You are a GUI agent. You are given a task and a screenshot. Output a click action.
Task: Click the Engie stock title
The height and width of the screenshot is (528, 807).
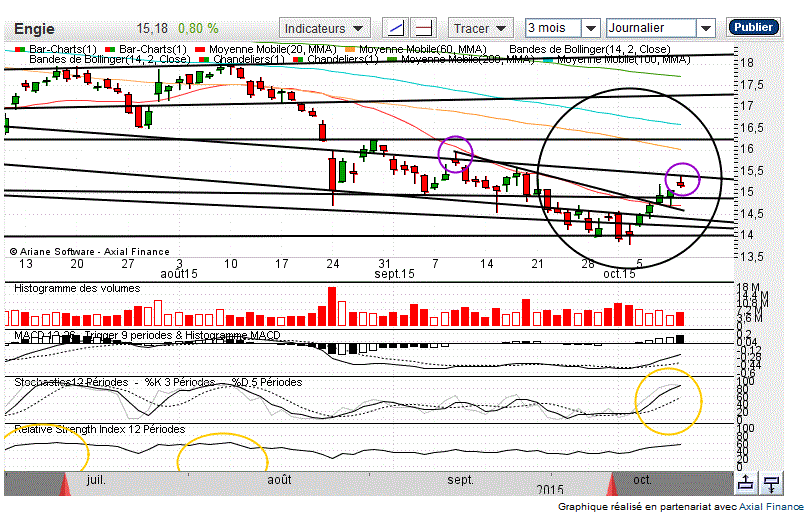click(34, 29)
